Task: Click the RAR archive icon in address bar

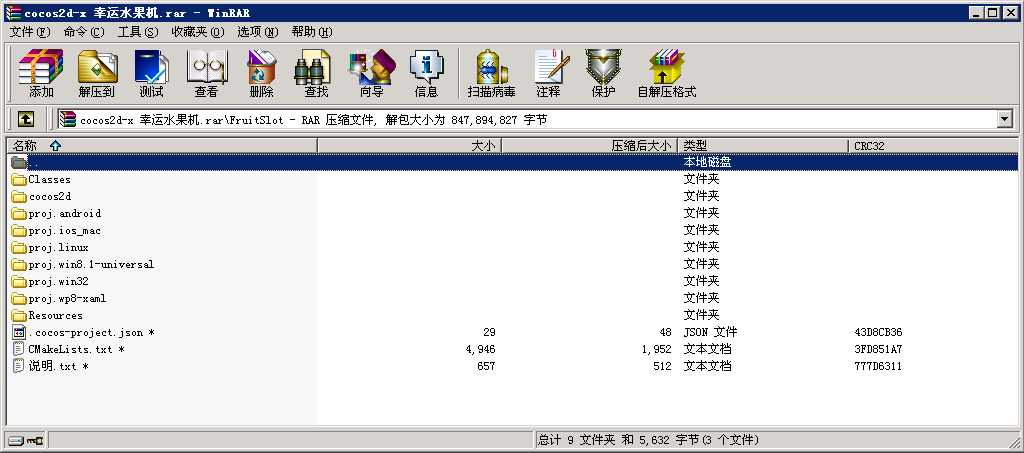Action: [x=67, y=119]
